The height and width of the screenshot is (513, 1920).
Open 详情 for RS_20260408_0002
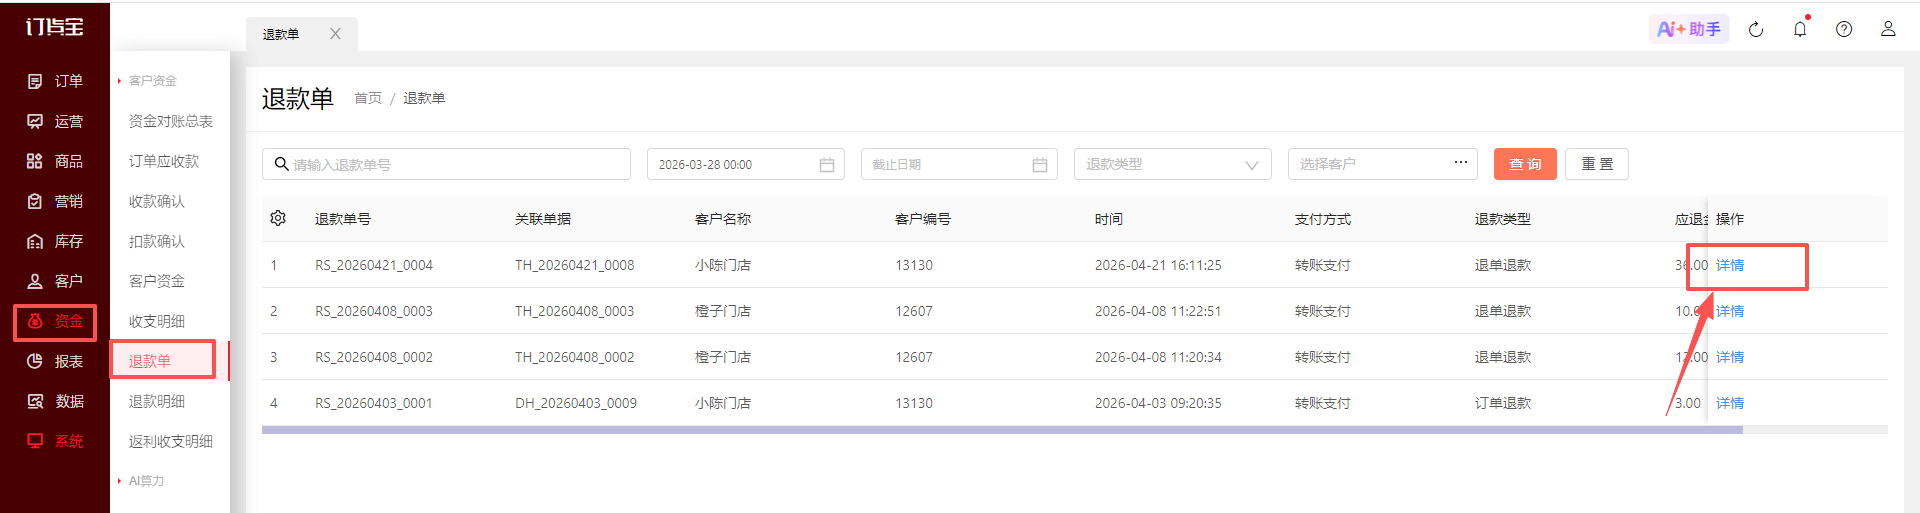(1730, 357)
